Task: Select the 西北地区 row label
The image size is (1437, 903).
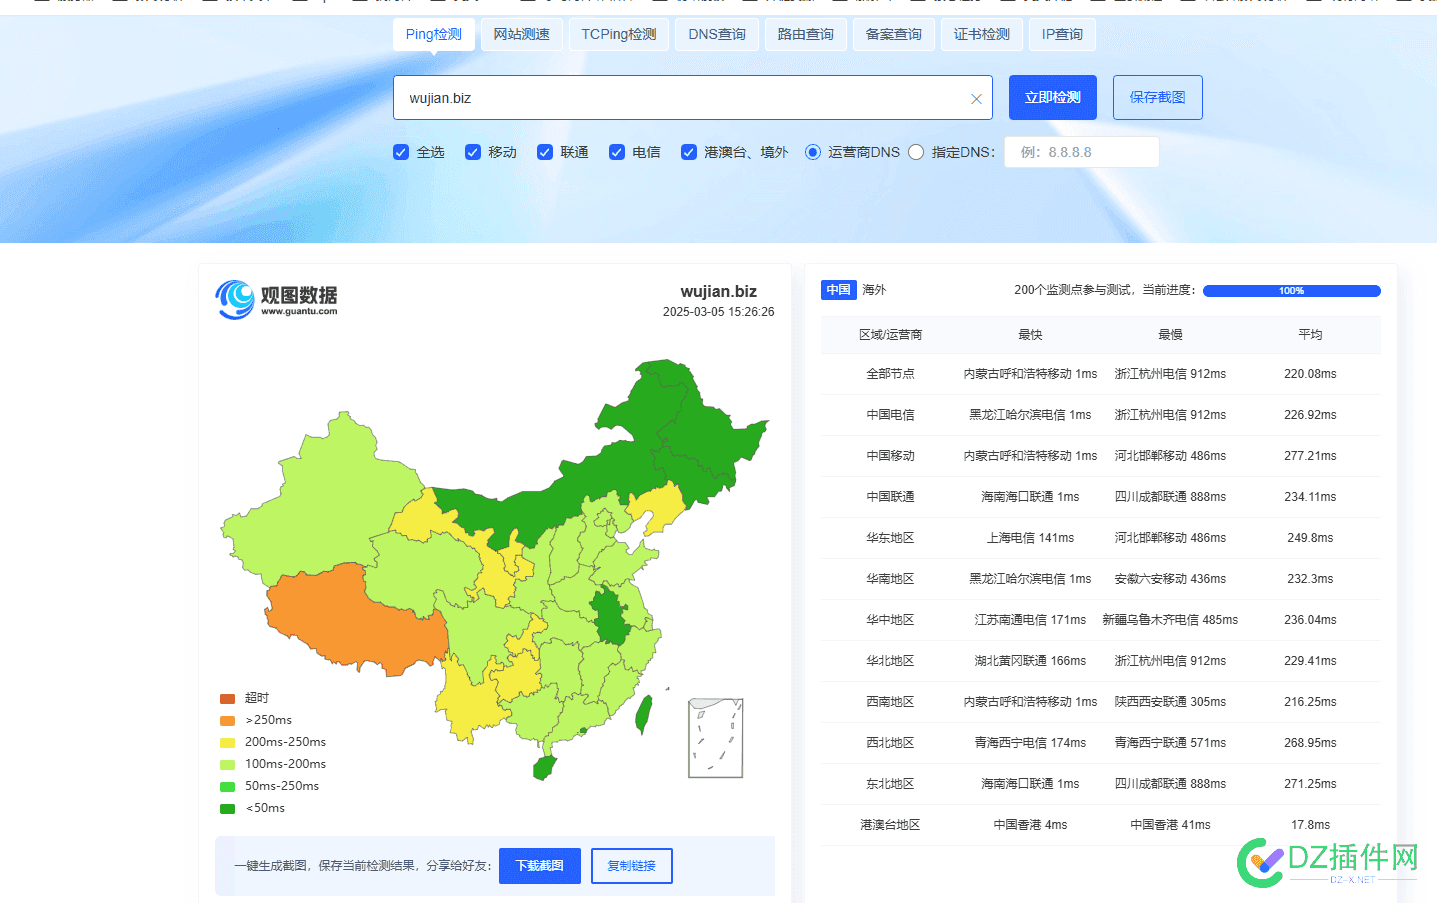Action: click(x=890, y=743)
